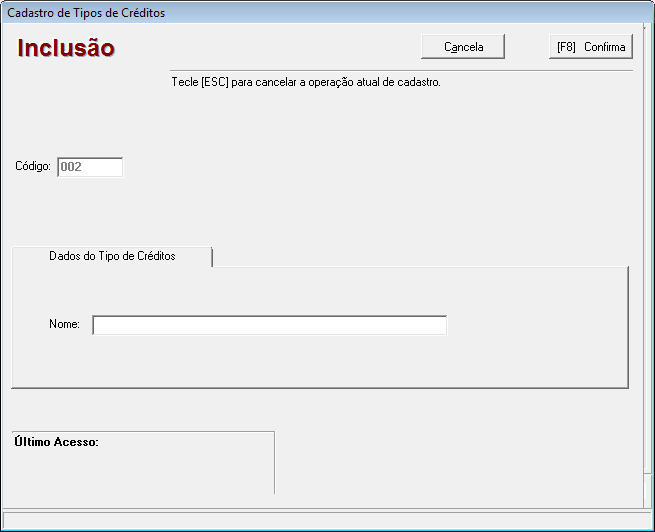This screenshot has height=532, width=655.
Task: Click the Último Acesso label
Action: click(56, 441)
